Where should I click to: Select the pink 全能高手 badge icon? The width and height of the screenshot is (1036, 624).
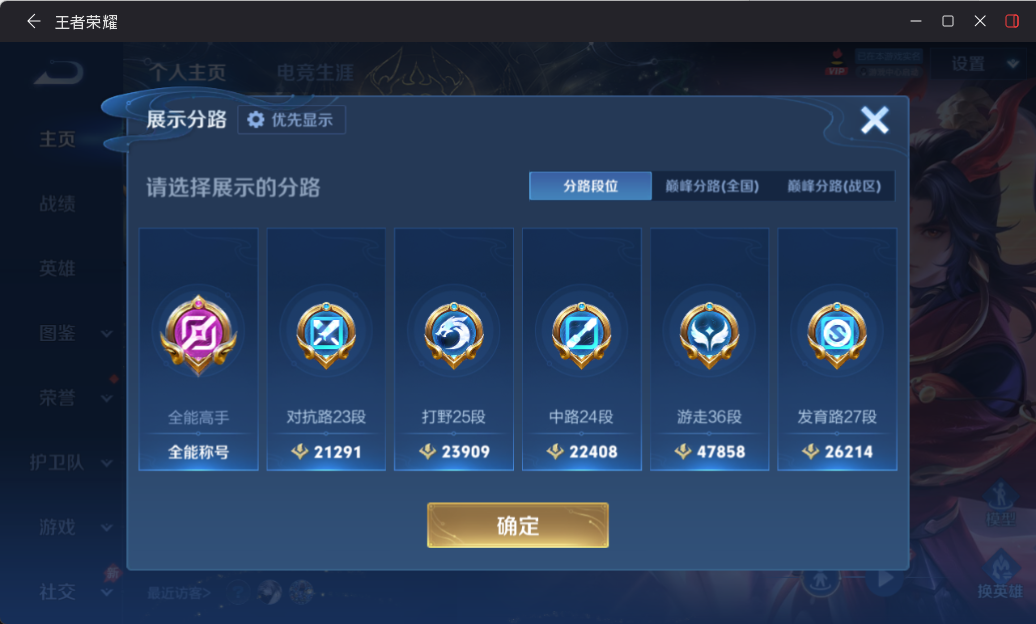point(198,334)
